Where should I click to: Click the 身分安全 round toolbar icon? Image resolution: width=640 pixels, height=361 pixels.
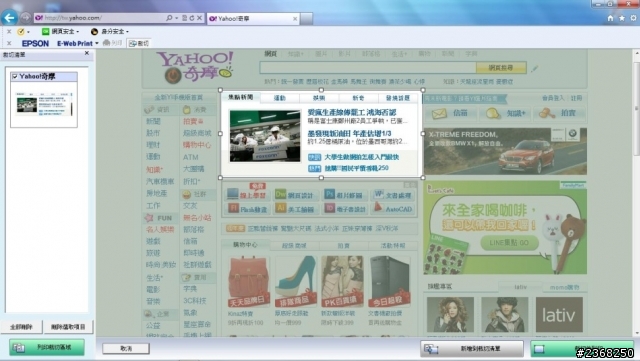(94, 31)
